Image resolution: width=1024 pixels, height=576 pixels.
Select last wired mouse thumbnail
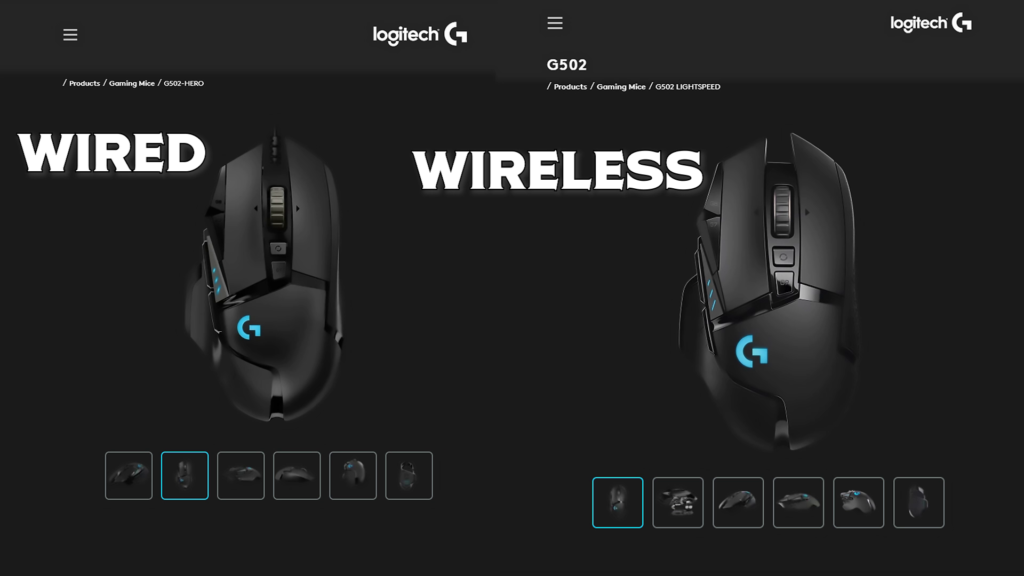409,475
